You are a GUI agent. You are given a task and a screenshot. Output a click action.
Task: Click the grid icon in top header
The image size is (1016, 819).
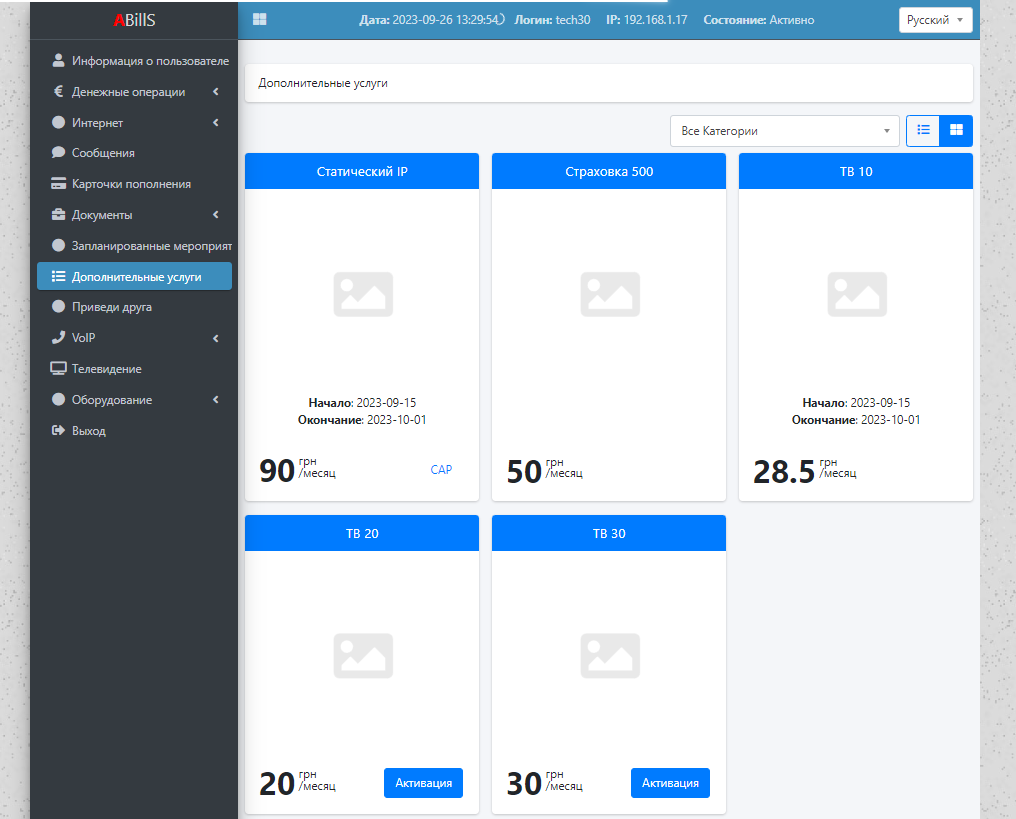(260, 19)
